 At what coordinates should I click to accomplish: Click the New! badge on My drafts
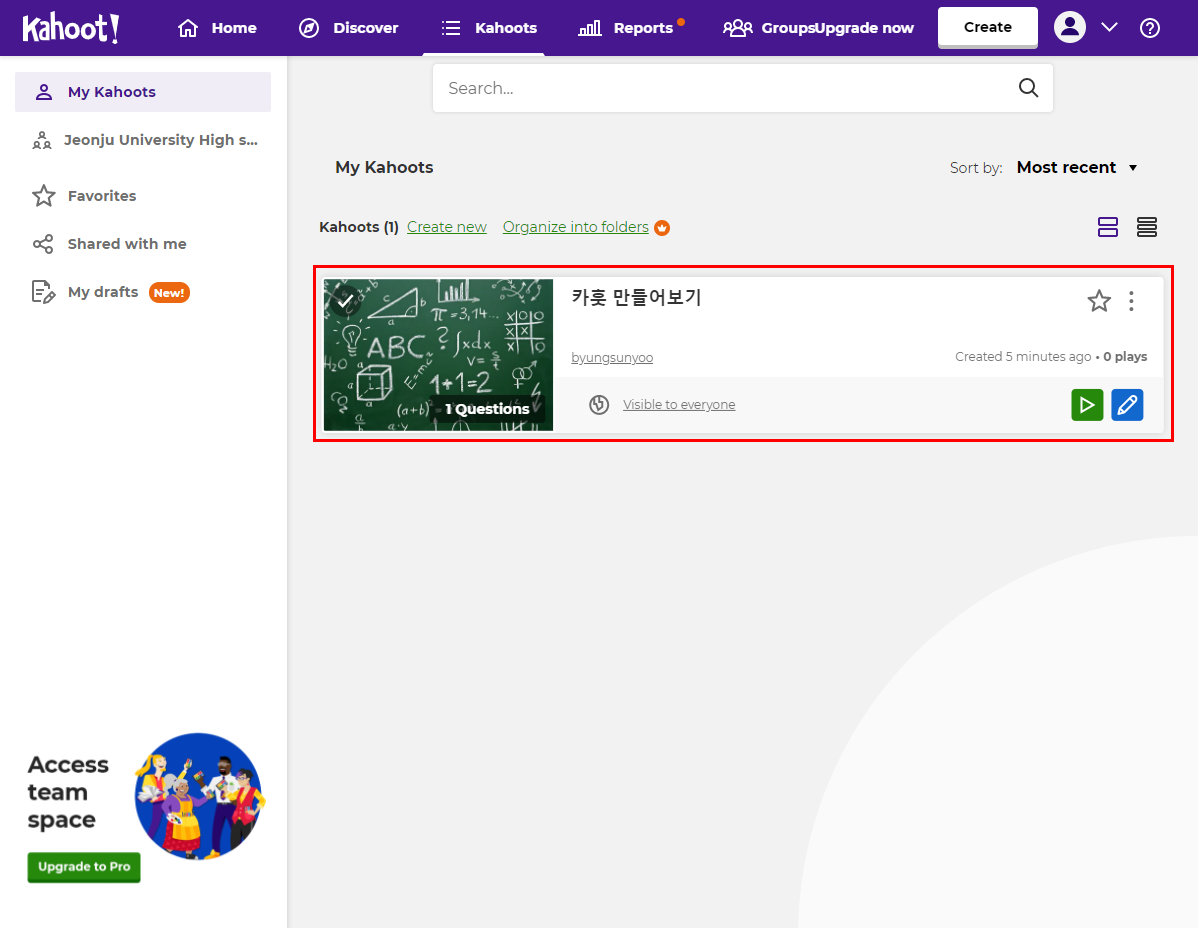[x=169, y=293]
